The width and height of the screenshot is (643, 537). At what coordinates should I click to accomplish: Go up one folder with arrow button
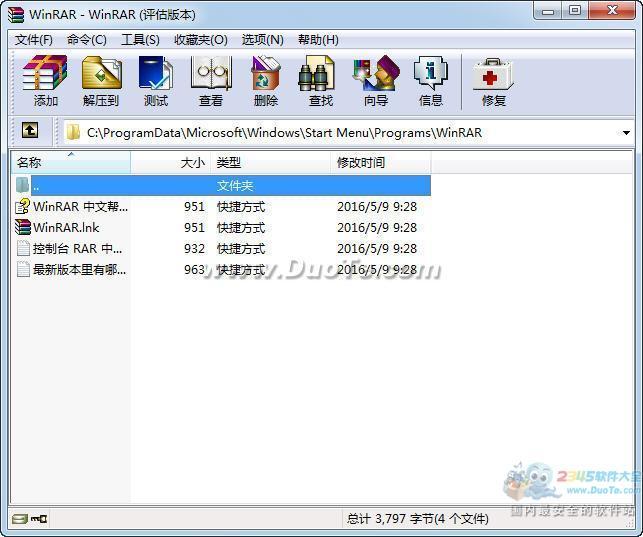pyautogui.click(x=30, y=131)
